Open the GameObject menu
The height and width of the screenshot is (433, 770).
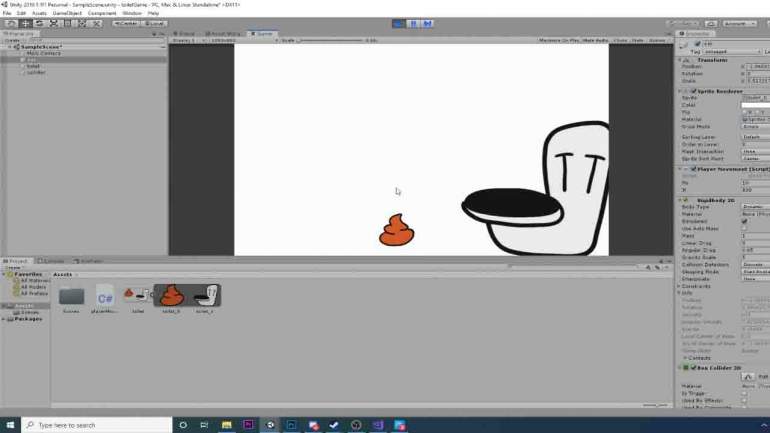click(x=67, y=13)
